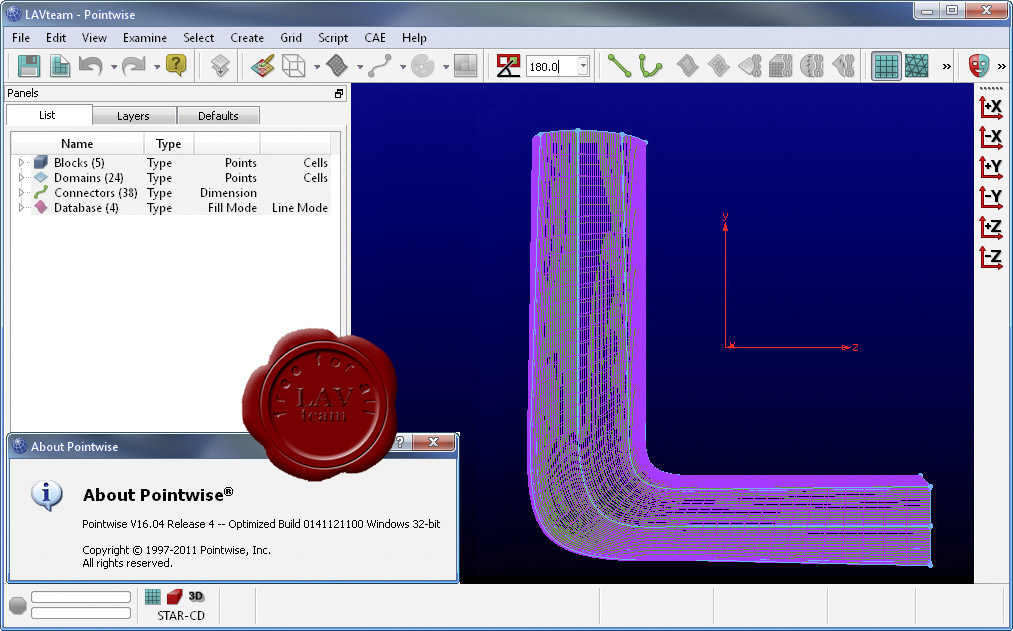Expand the Database (4) tree node
This screenshot has width=1013, height=631.
click(x=21, y=207)
